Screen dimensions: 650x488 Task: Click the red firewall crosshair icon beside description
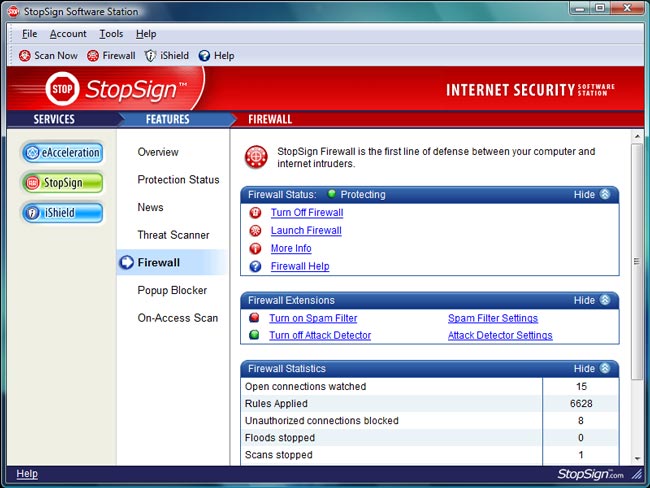click(256, 157)
